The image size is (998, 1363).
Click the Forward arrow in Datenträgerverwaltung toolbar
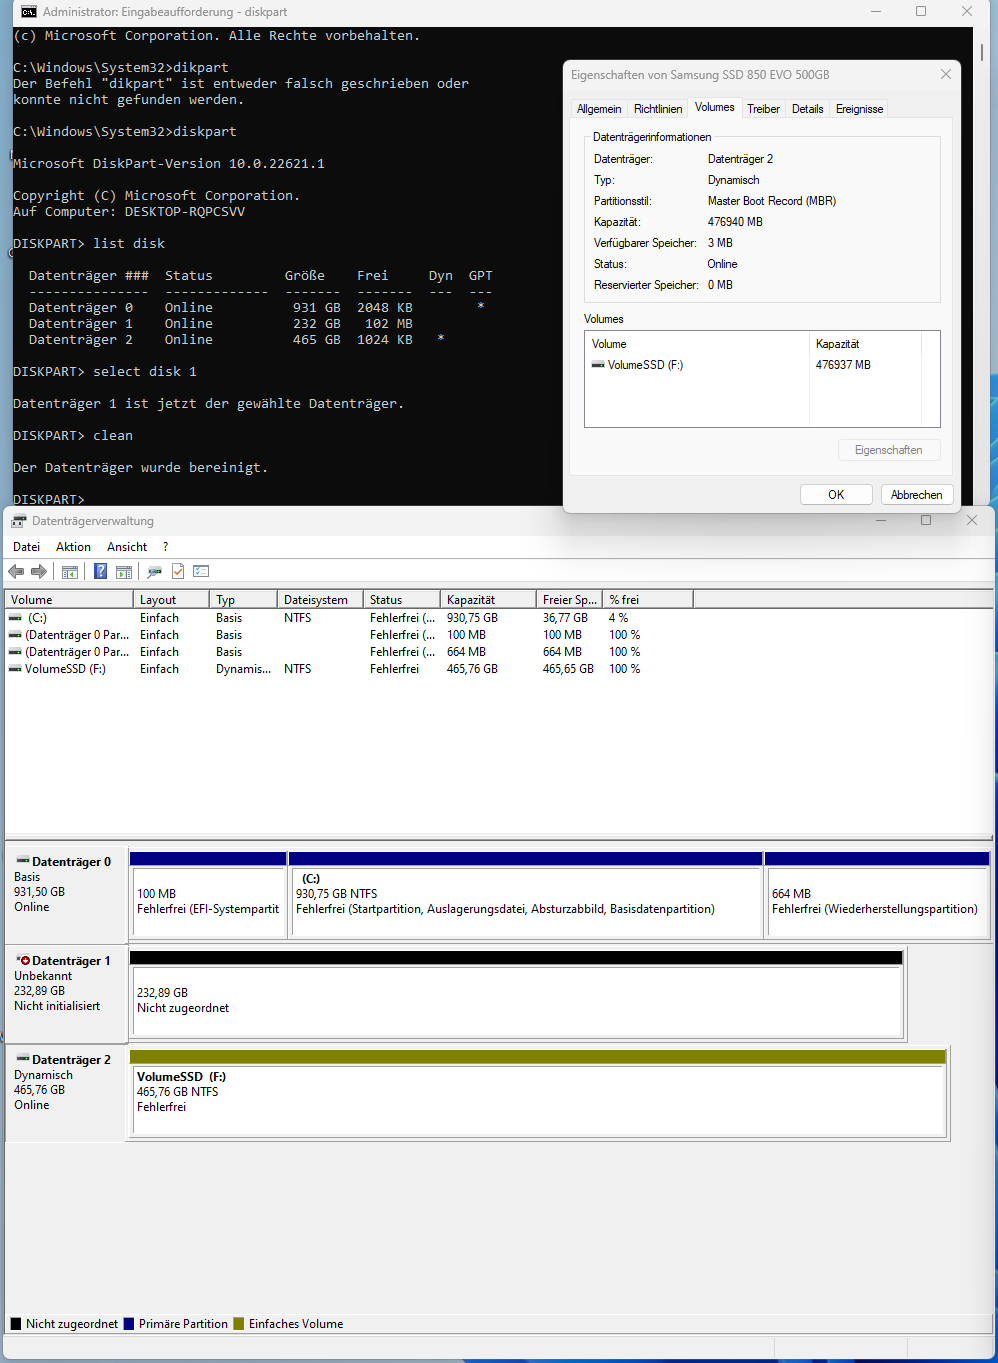[39, 572]
